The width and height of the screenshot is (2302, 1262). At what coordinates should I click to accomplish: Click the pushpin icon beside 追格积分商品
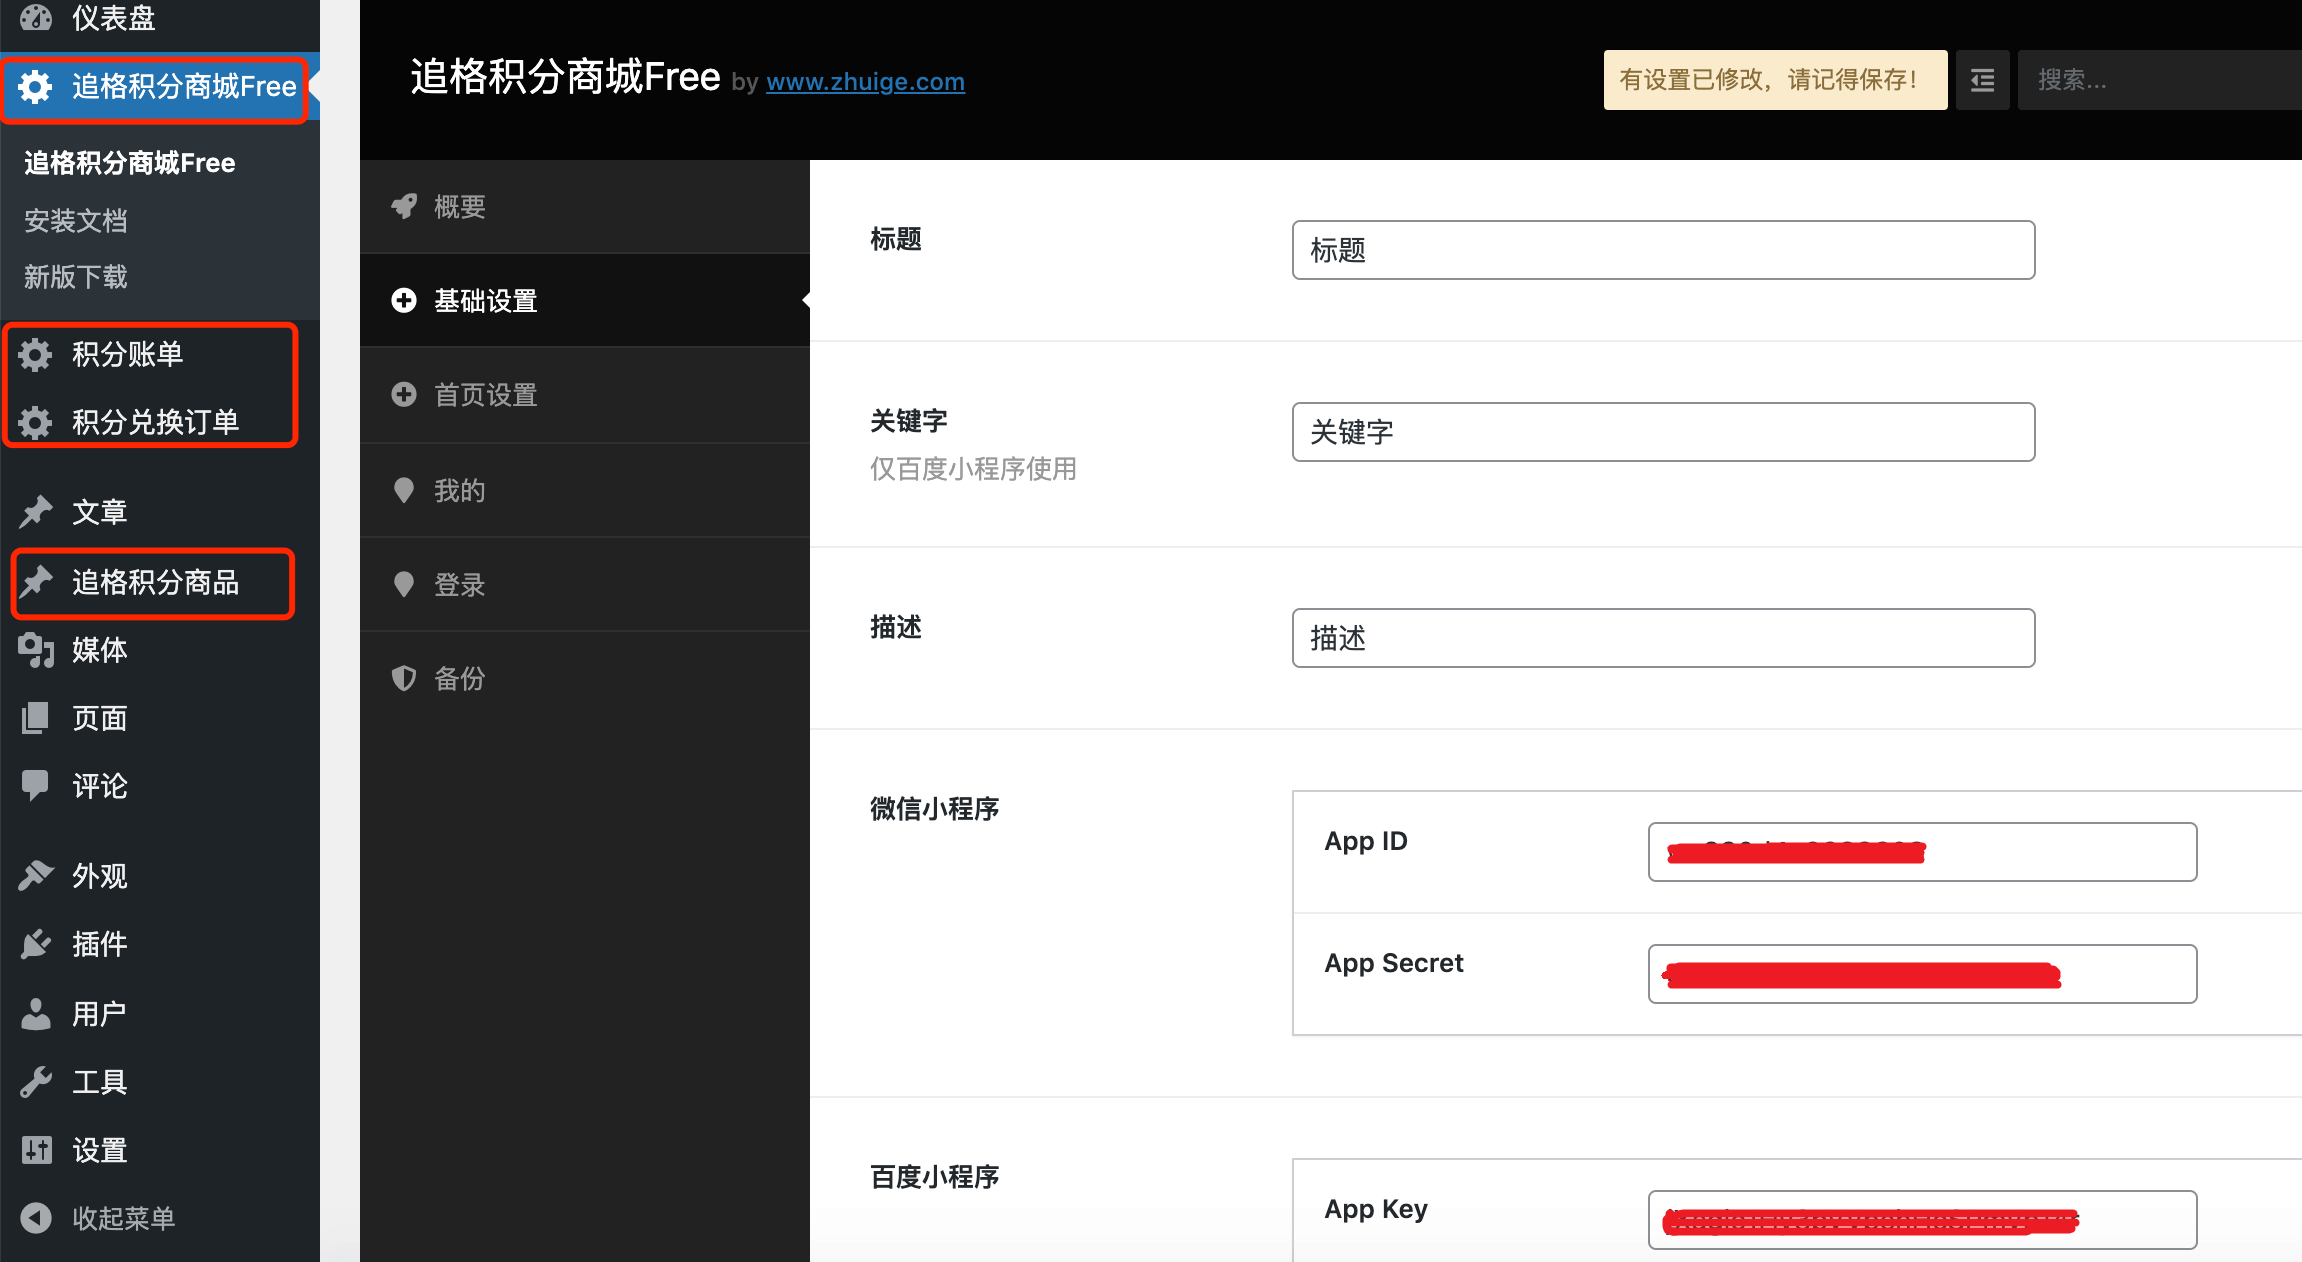(x=36, y=581)
